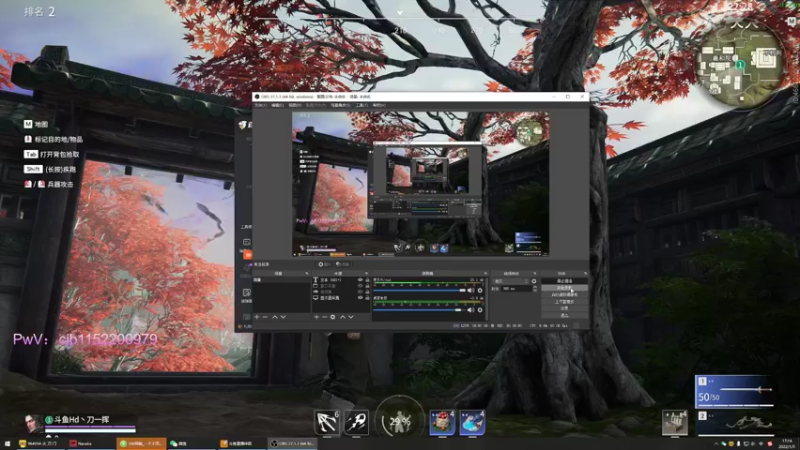Viewport: 800px width, 450px height.
Task: Pop out the Sources dock panel header icon
Action: (366, 273)
